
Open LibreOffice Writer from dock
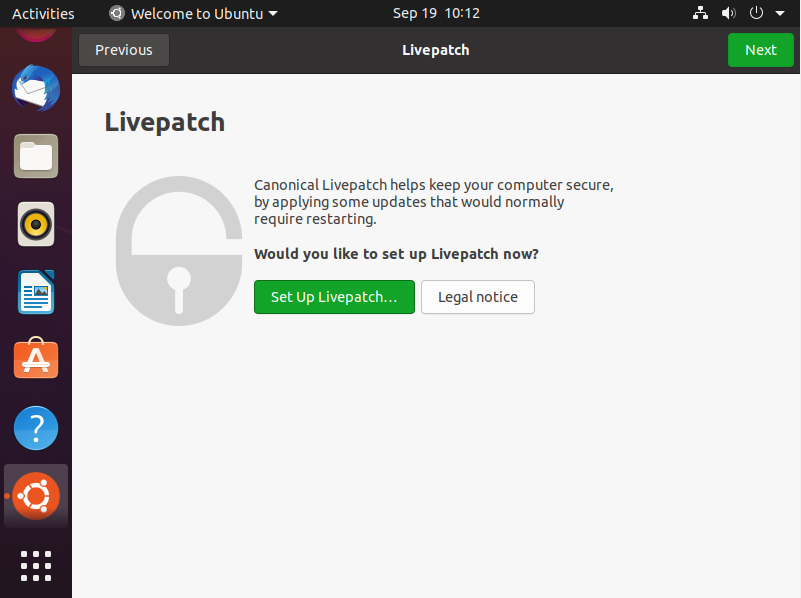tap(36, 292)
